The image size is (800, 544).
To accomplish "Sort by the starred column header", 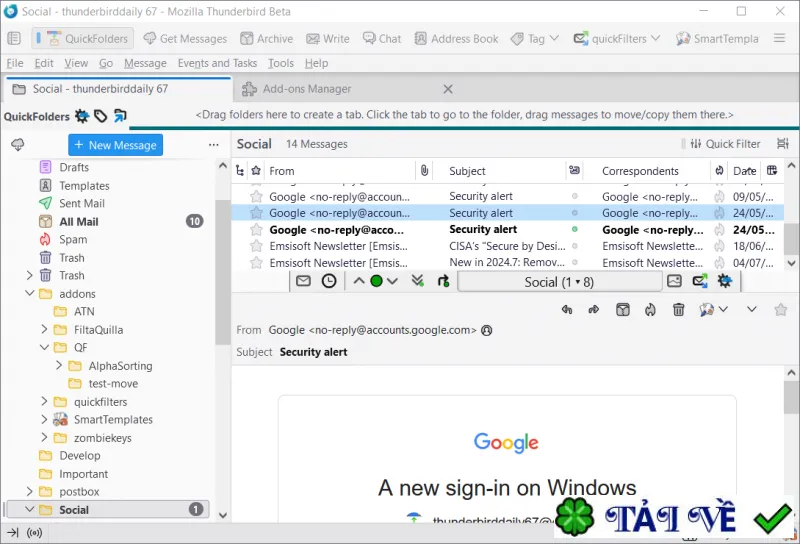I will 256,171.
